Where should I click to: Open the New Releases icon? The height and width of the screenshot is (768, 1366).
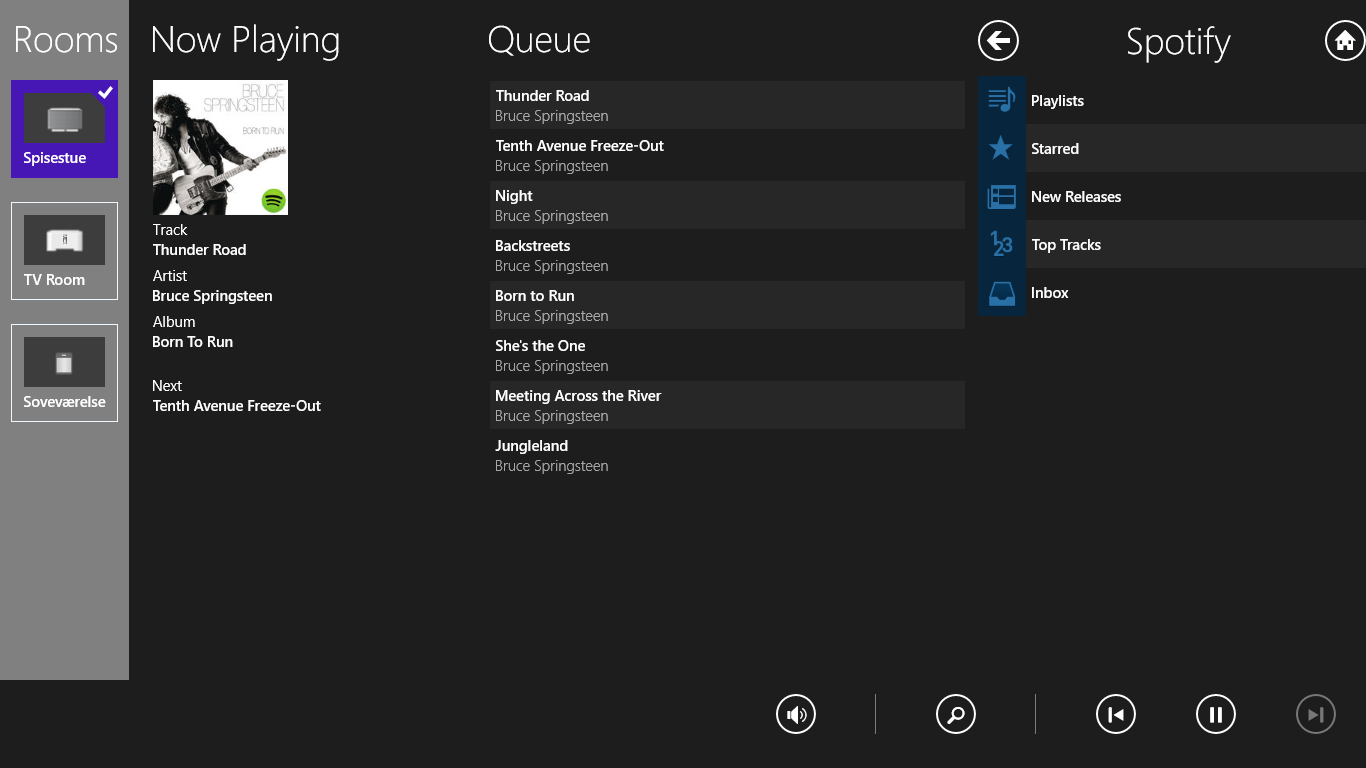tap(1001, 196)
